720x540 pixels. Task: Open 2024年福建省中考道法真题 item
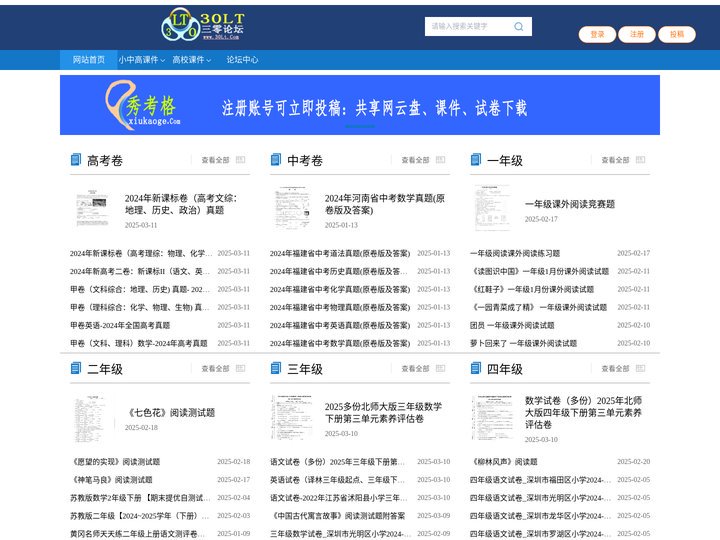pos(340,253)
